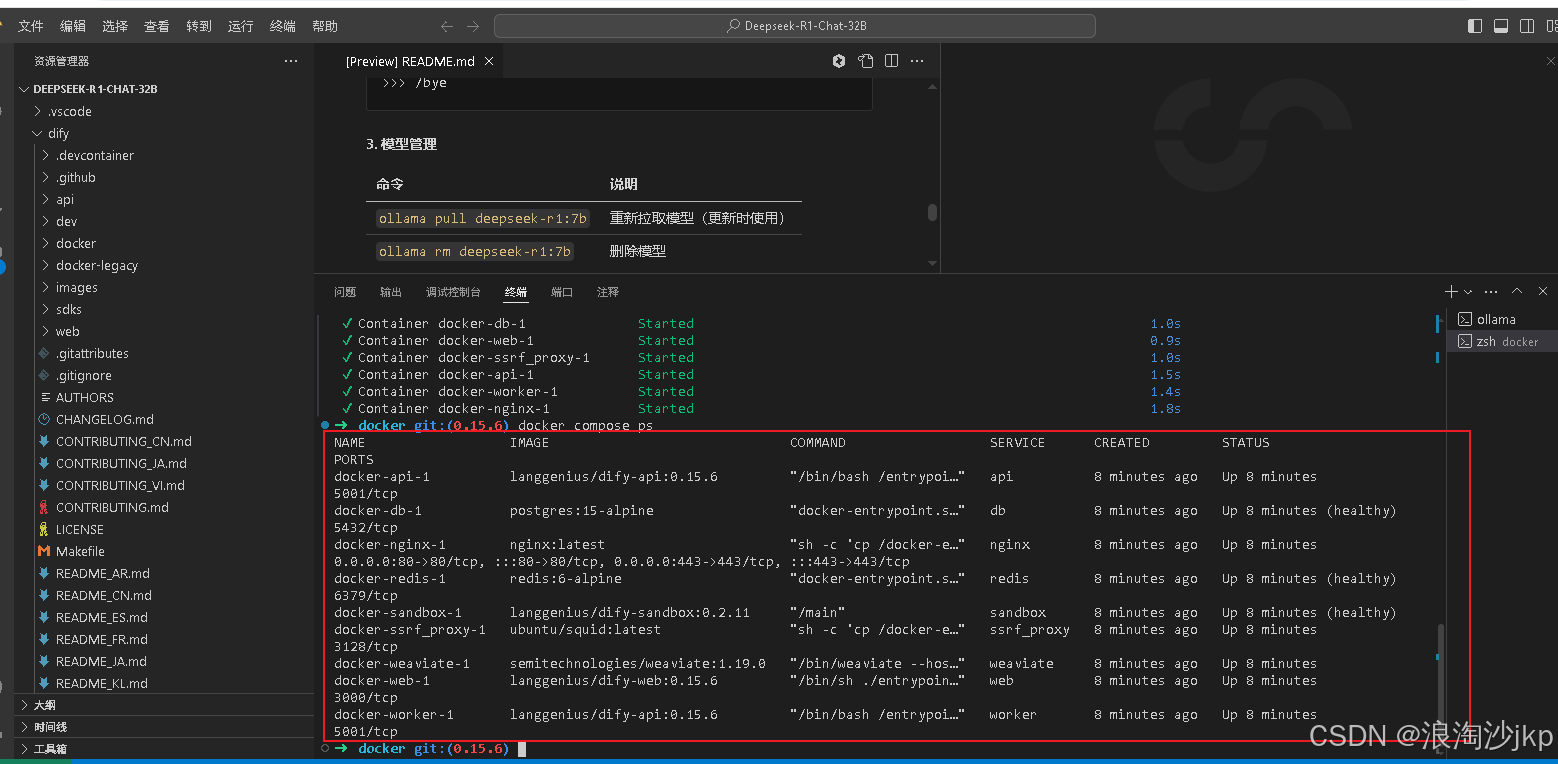The image size is (1558, 764).
Task: Switch to the 调试控制台 panel tab
Action: (454, 292)
